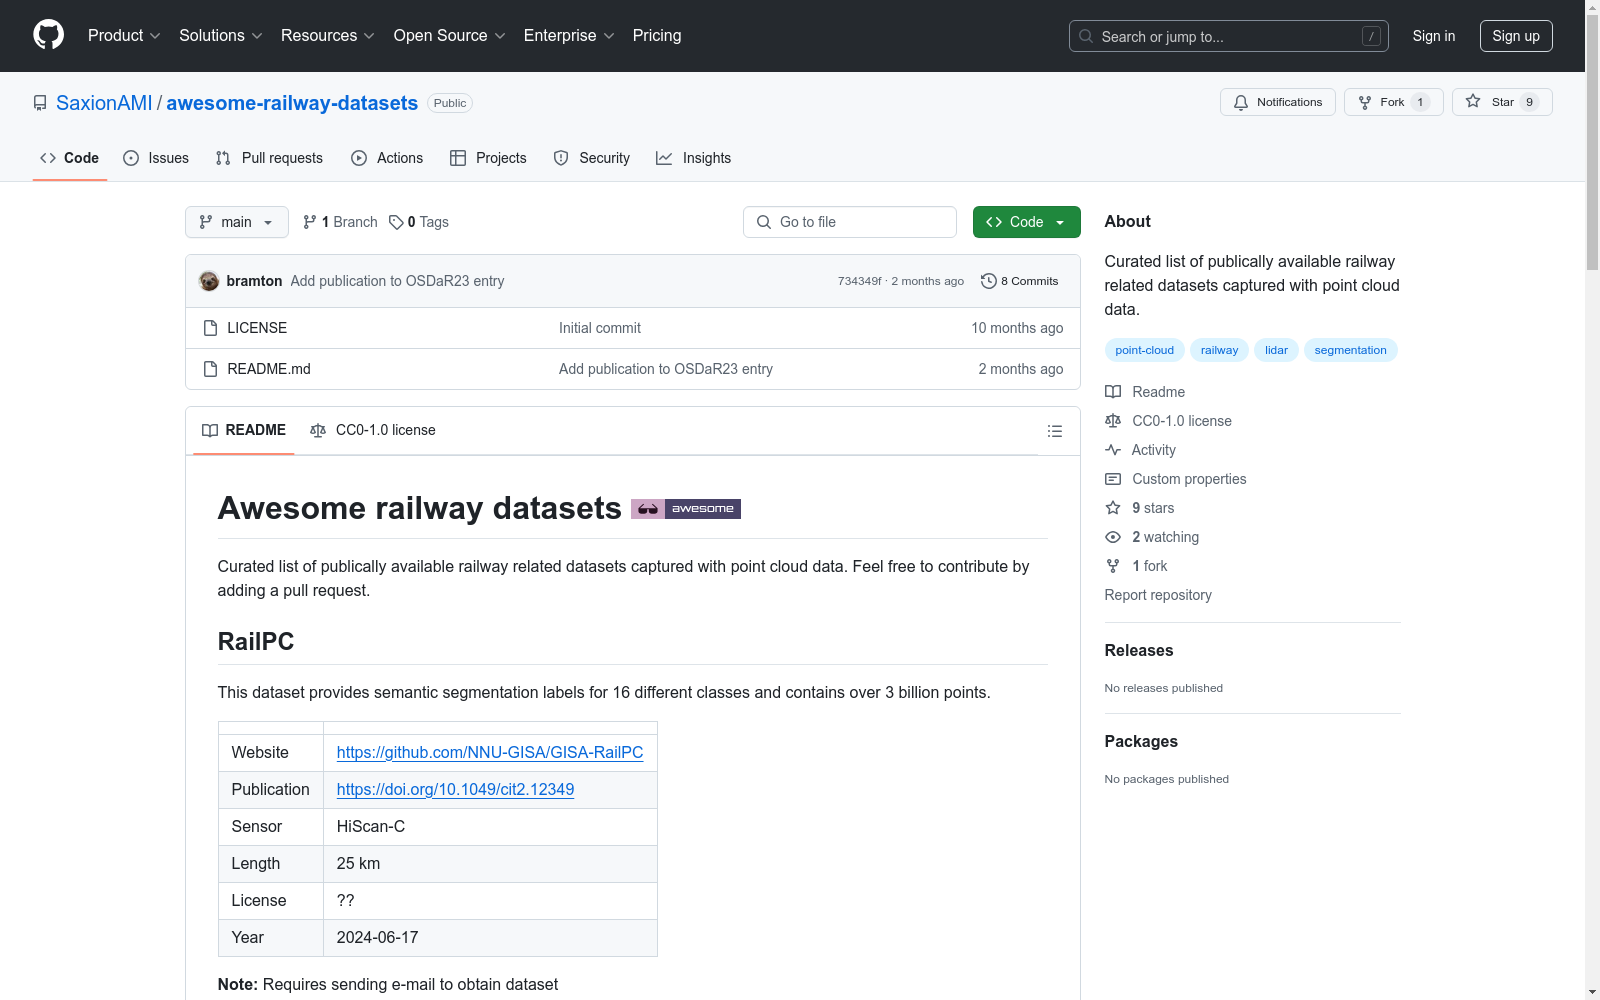Viewport: 1600px width, 1000px height.
Task: Click the file icon next to LICENSE
Action: click(210, 328)
